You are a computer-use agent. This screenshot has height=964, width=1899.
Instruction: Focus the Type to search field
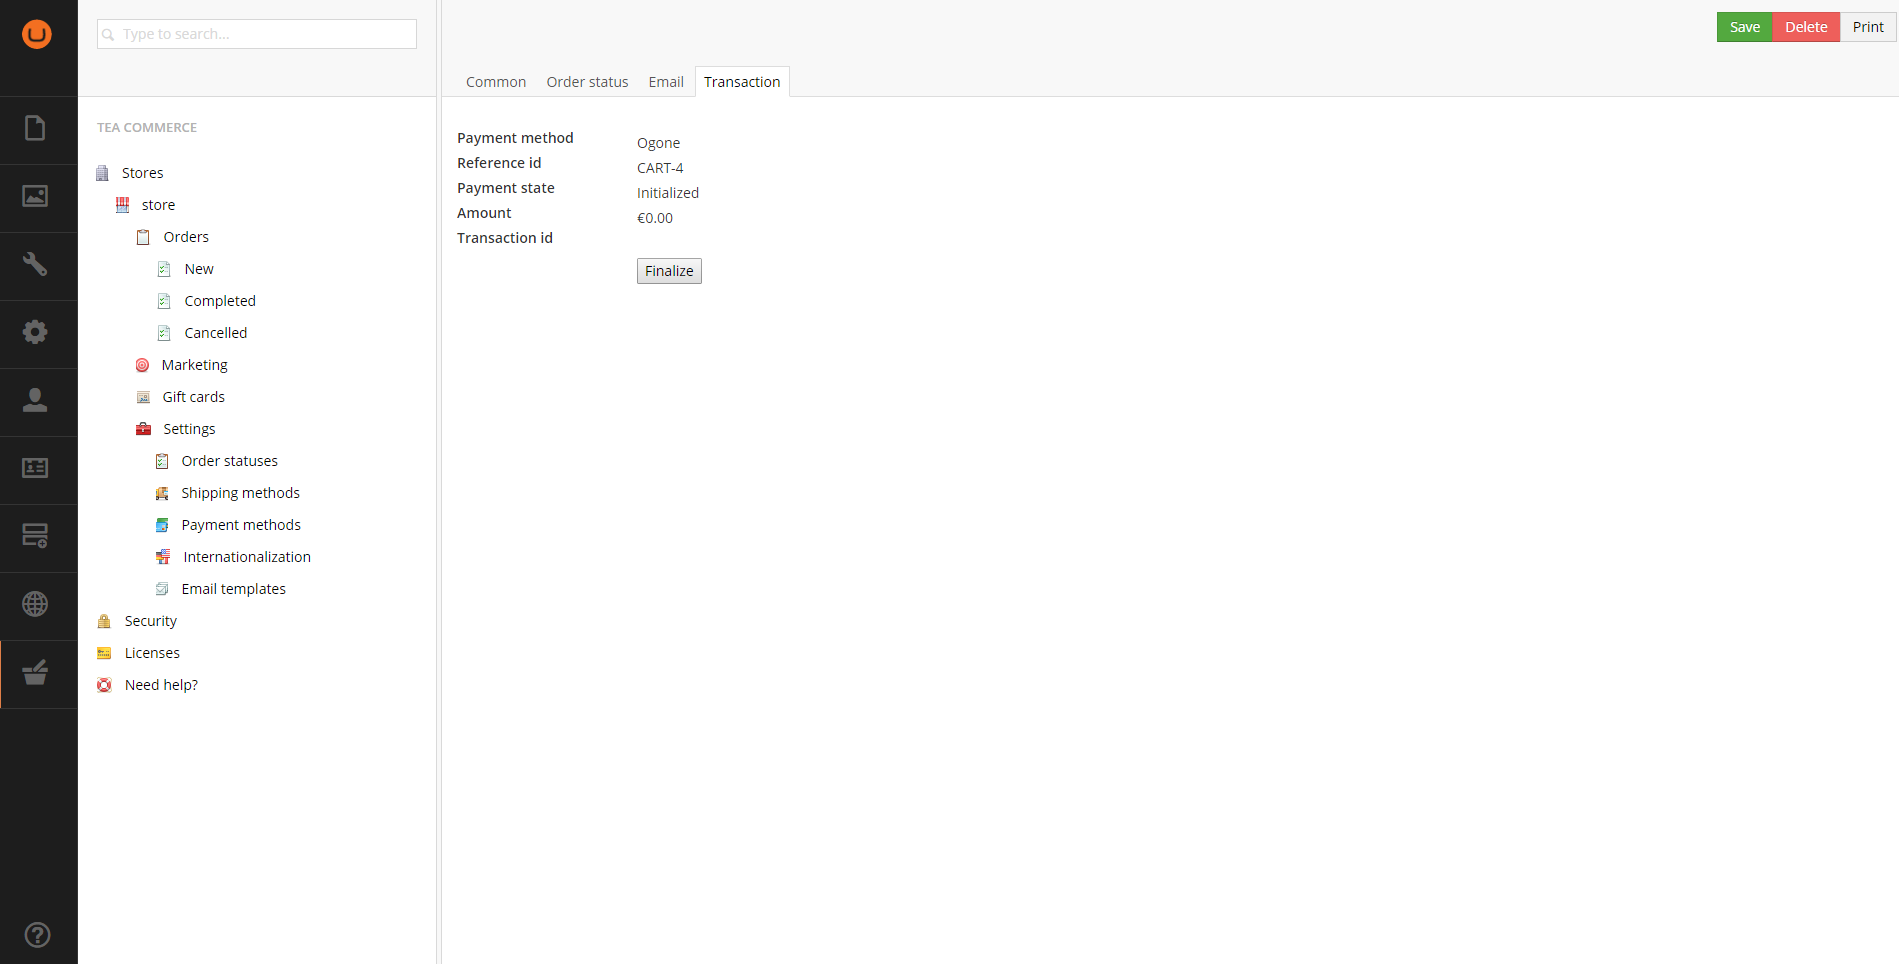(257, 34)
